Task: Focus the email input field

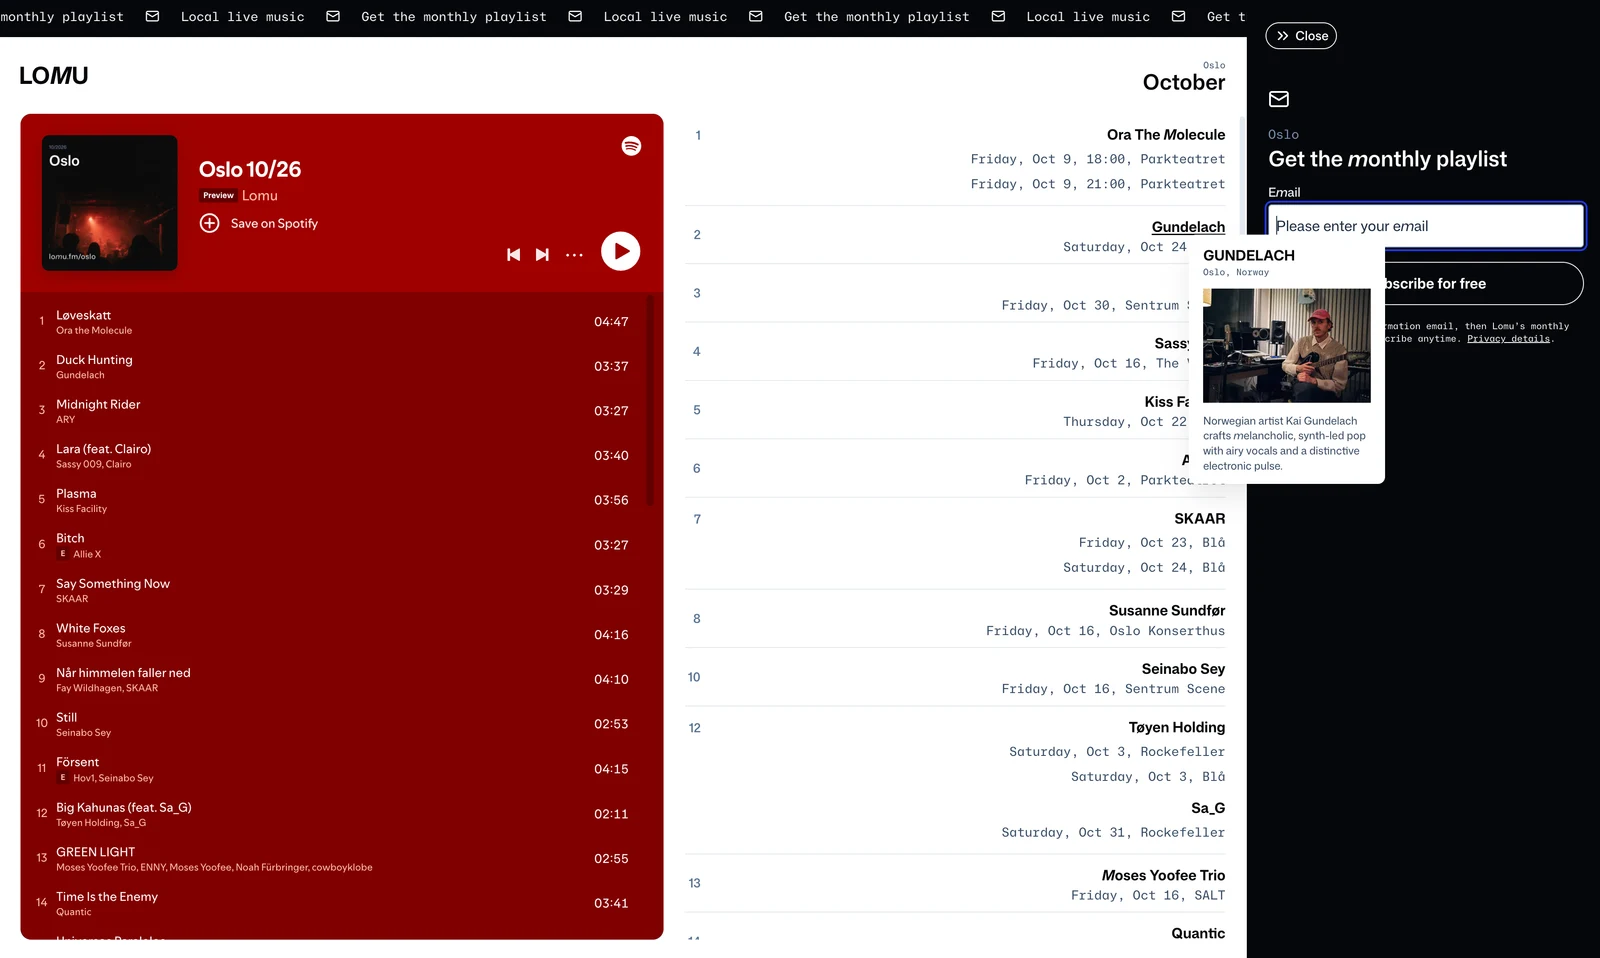Action: [1425, 226]
